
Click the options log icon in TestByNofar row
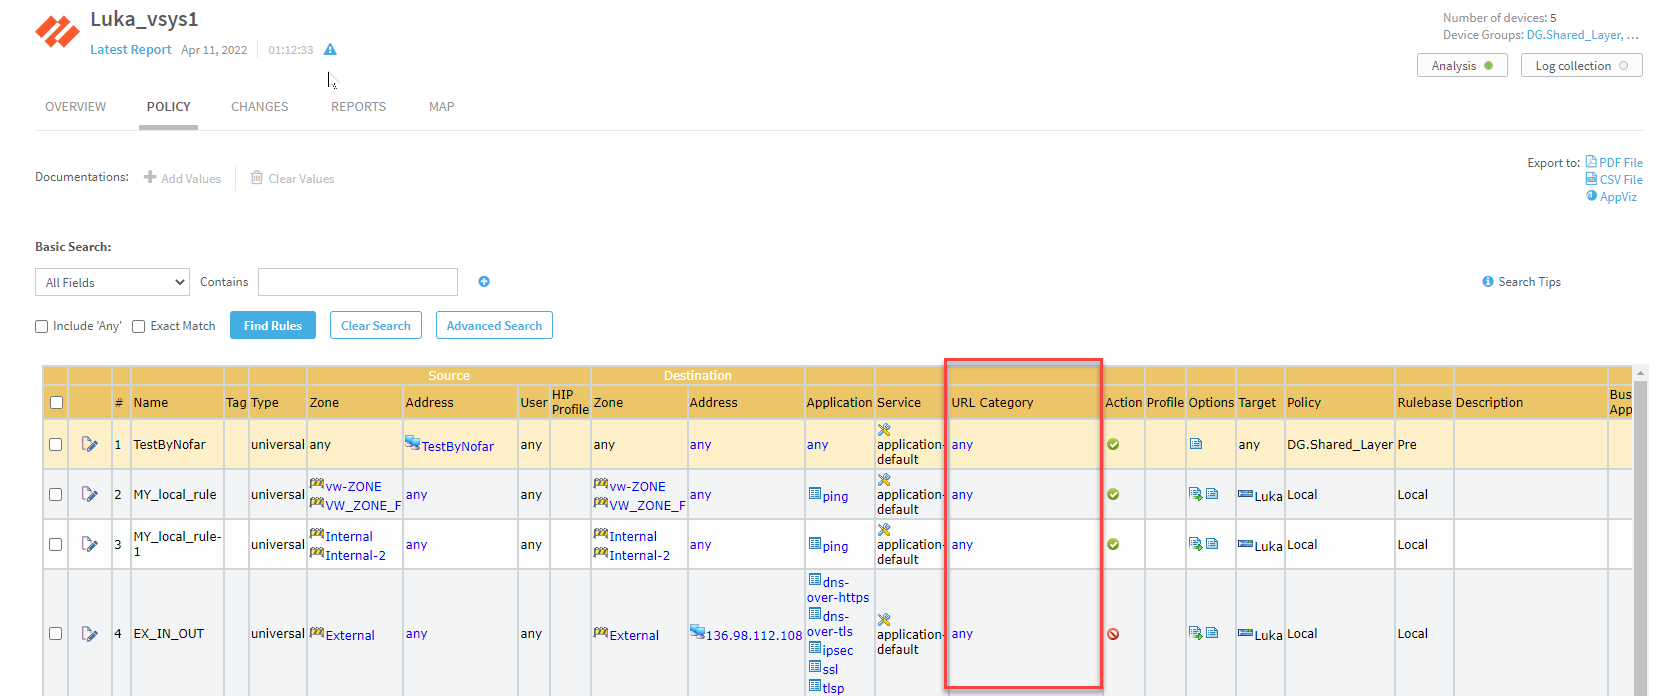pos(1196,444)
